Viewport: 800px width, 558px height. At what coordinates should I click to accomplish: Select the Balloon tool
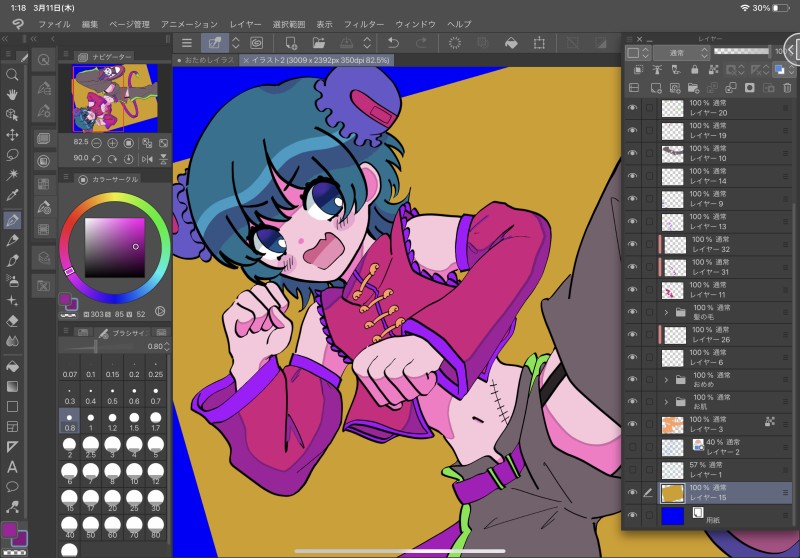click(x=12, y=487)
